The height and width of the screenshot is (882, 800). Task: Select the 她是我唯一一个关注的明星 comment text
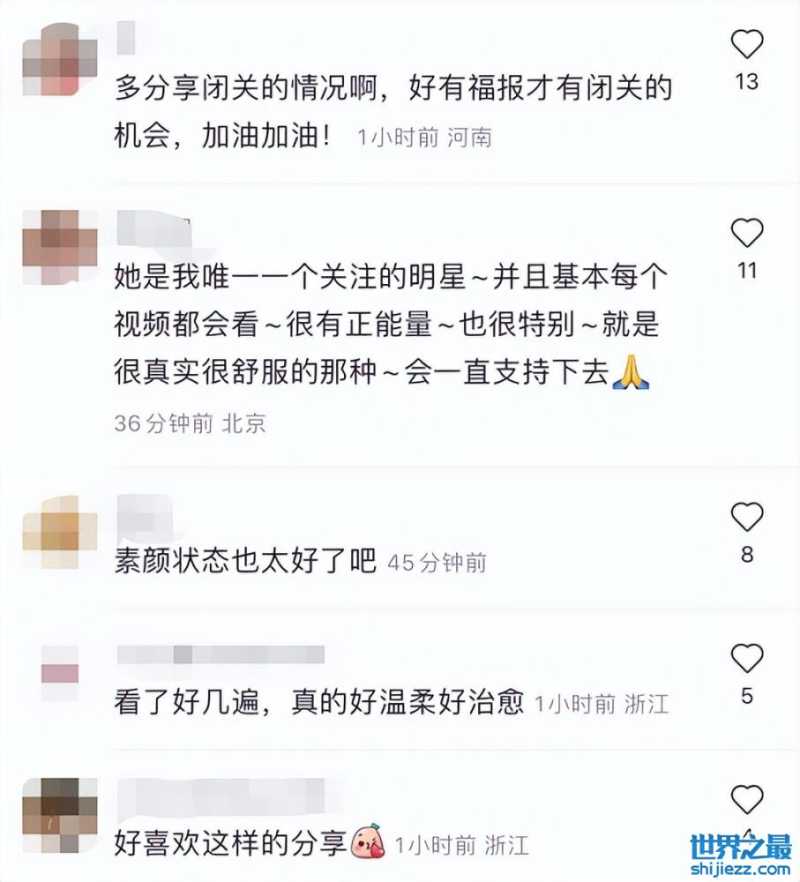[x=390, y=324]
